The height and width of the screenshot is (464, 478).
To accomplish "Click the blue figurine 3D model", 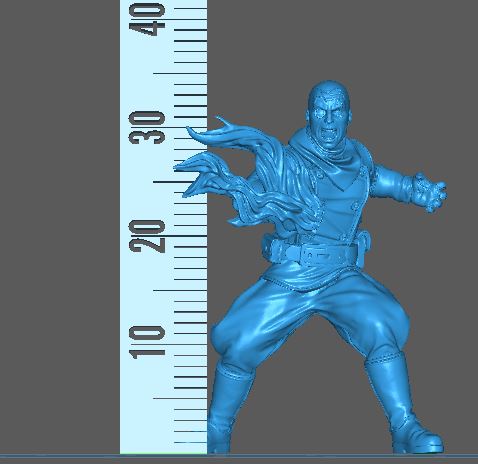I will [310, 267].
